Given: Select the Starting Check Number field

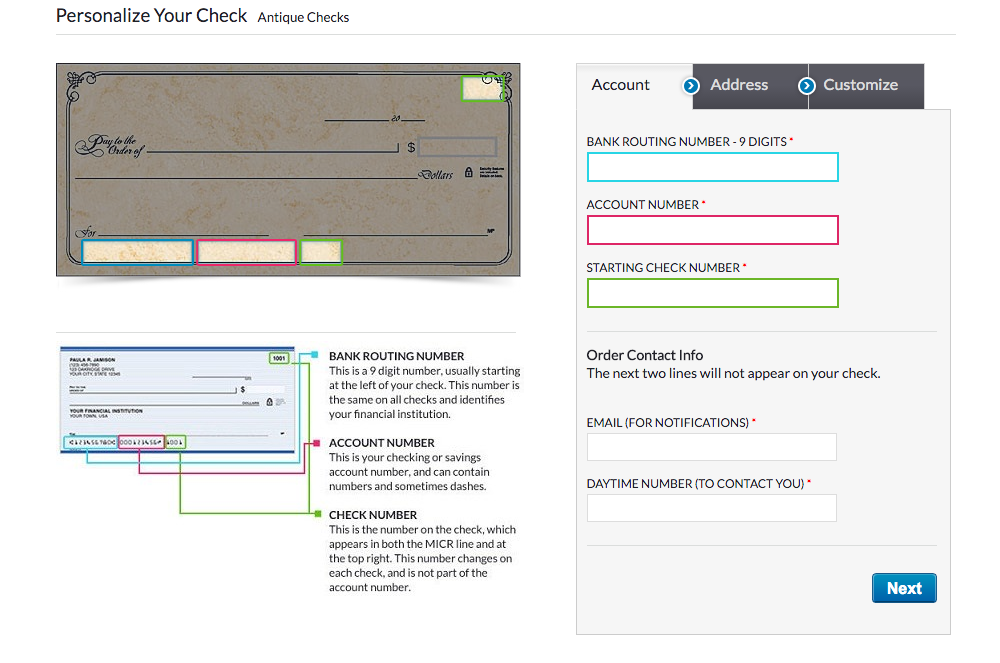Looking at the screenshot, I should [x=712, y=293].
